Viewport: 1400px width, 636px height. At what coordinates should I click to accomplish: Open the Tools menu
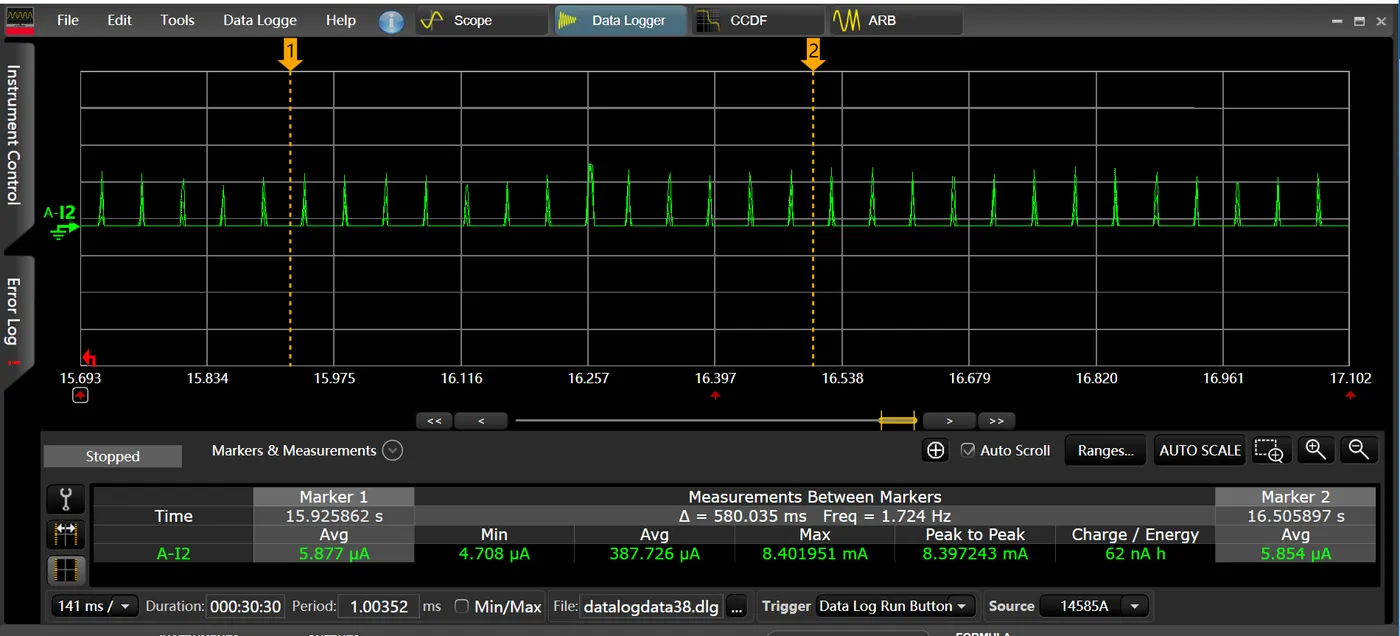[x=177, y=20]
